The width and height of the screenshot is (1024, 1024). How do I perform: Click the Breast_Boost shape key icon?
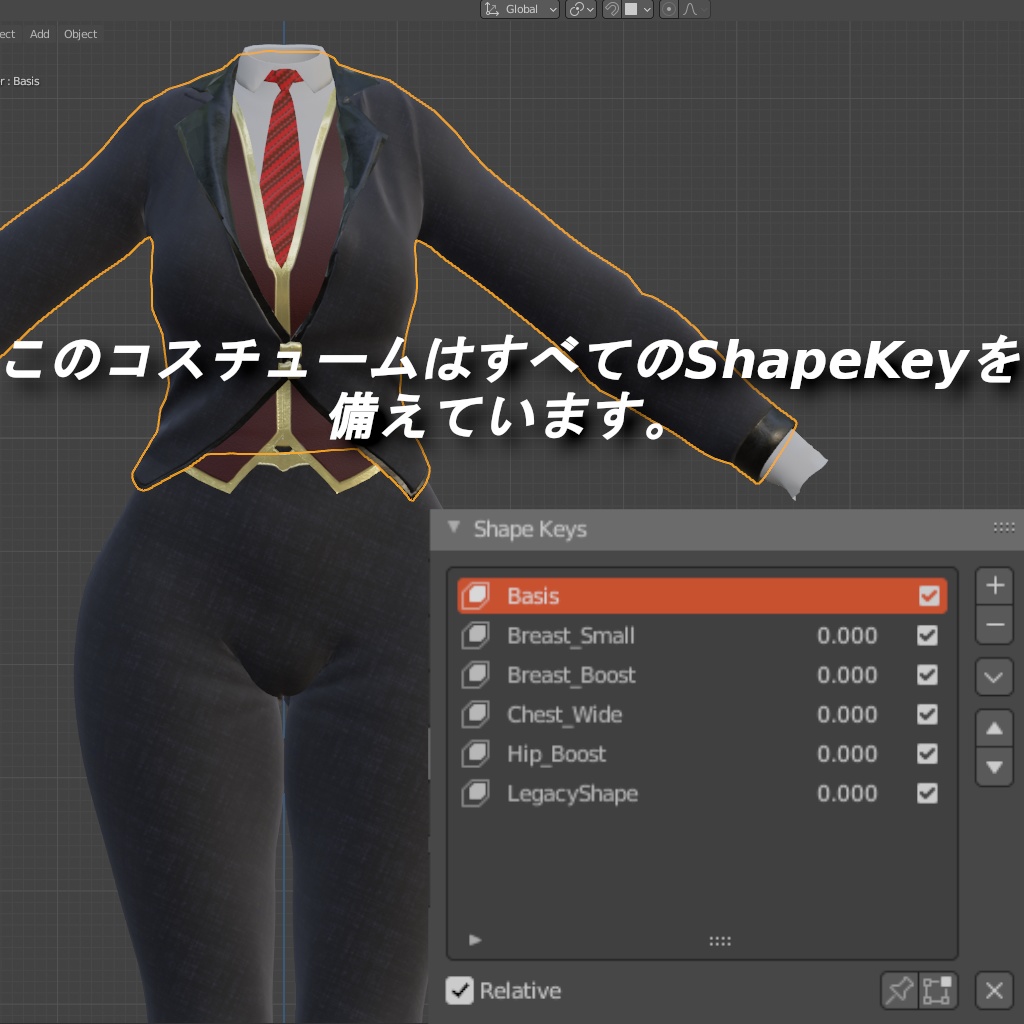[x=475, y=675]
